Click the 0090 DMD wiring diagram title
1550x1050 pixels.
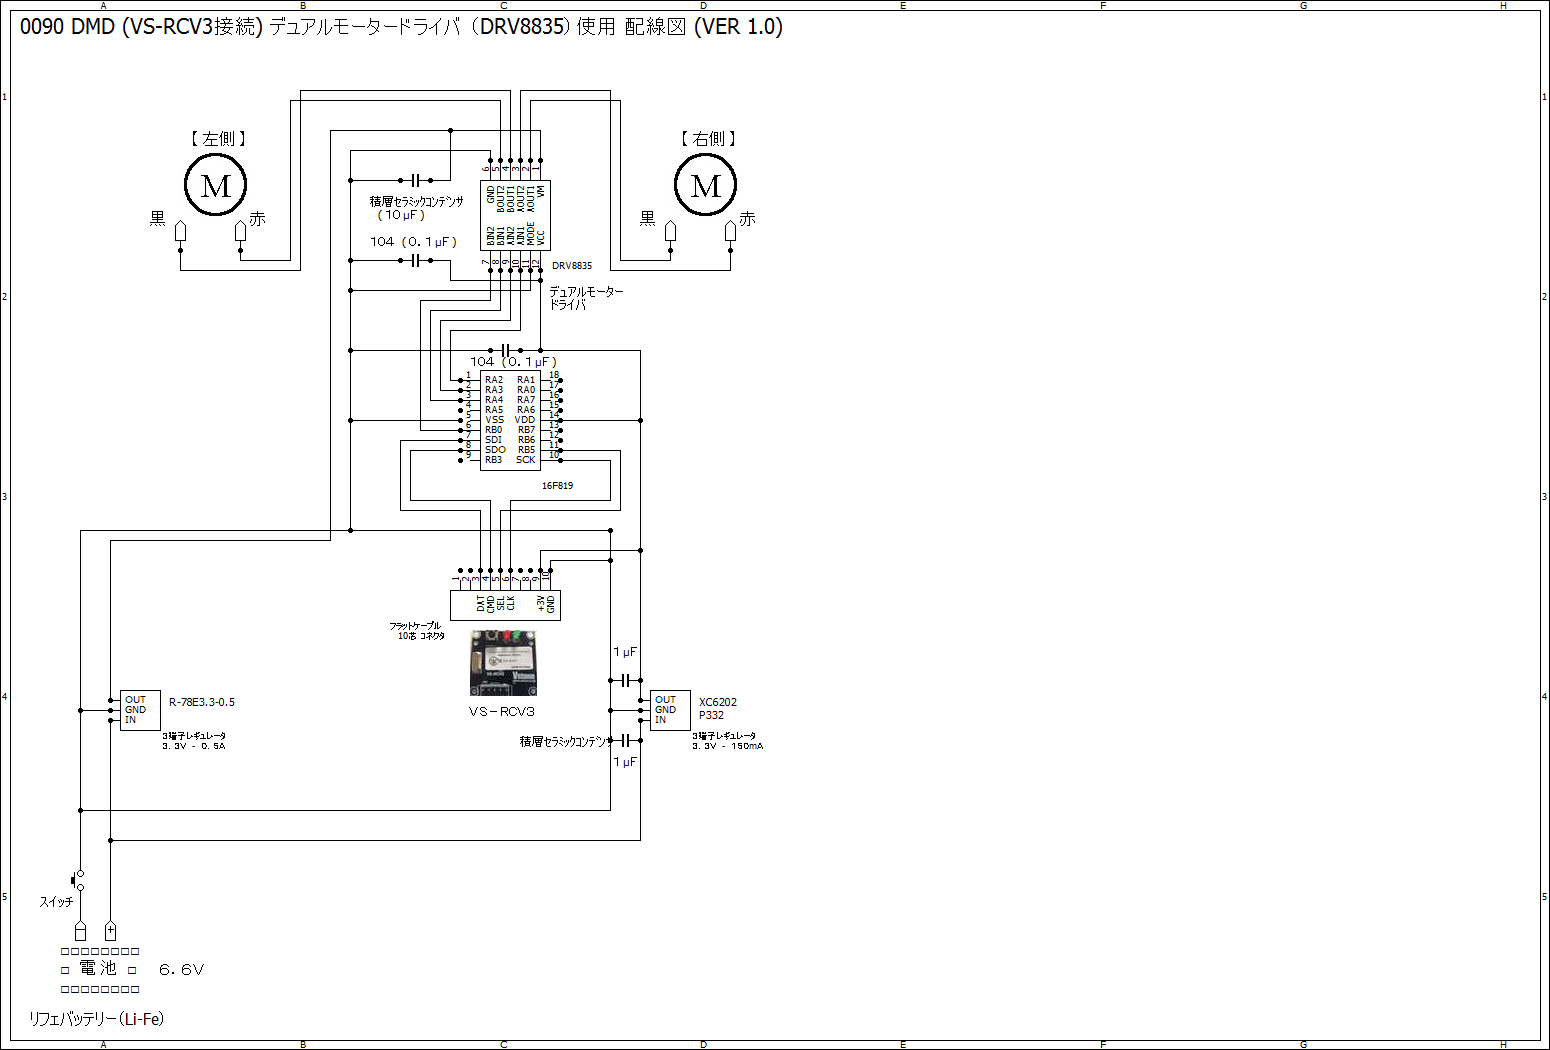pos(401,27)
